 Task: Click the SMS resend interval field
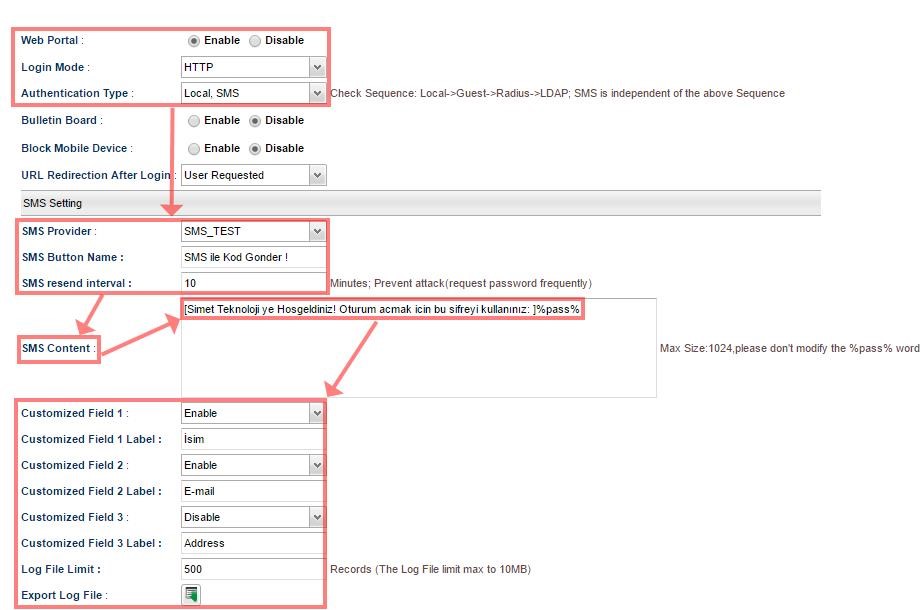click(x=254, y=283)
